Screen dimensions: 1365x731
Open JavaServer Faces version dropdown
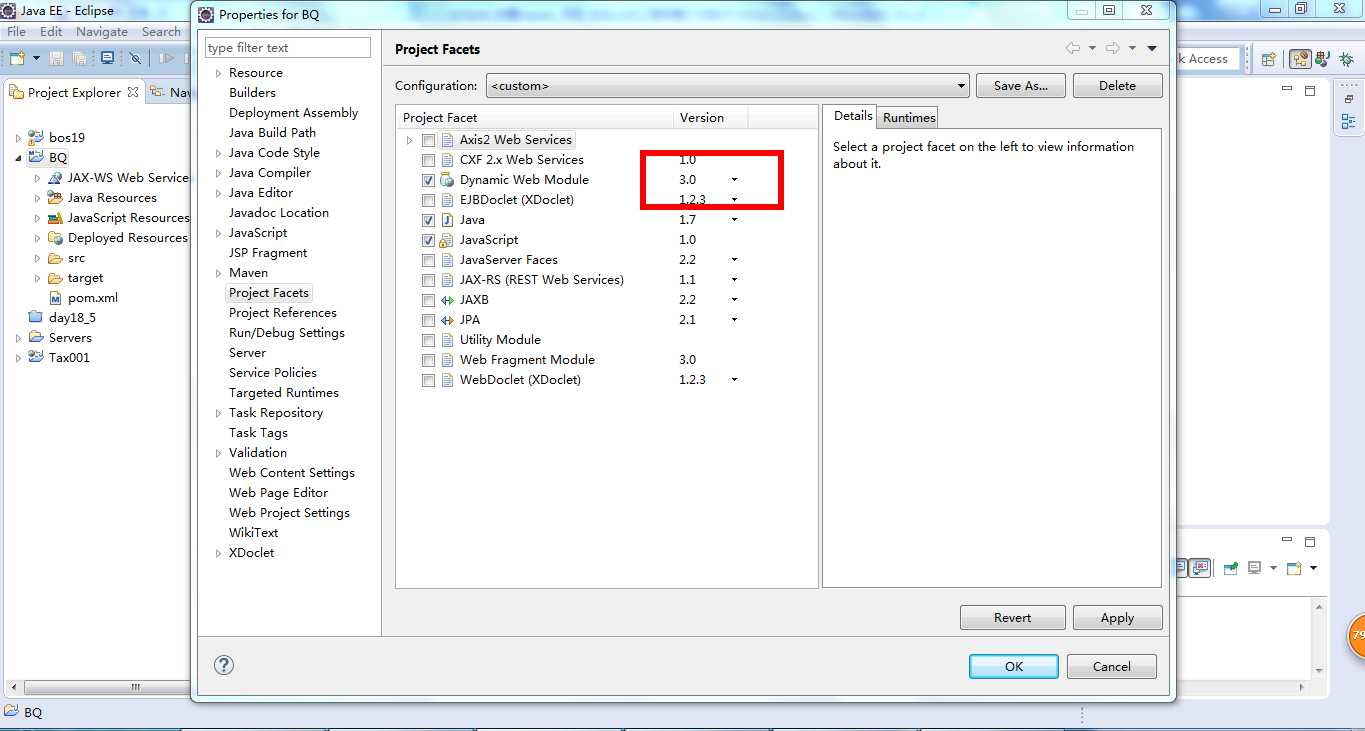click(x=734, y=260)
